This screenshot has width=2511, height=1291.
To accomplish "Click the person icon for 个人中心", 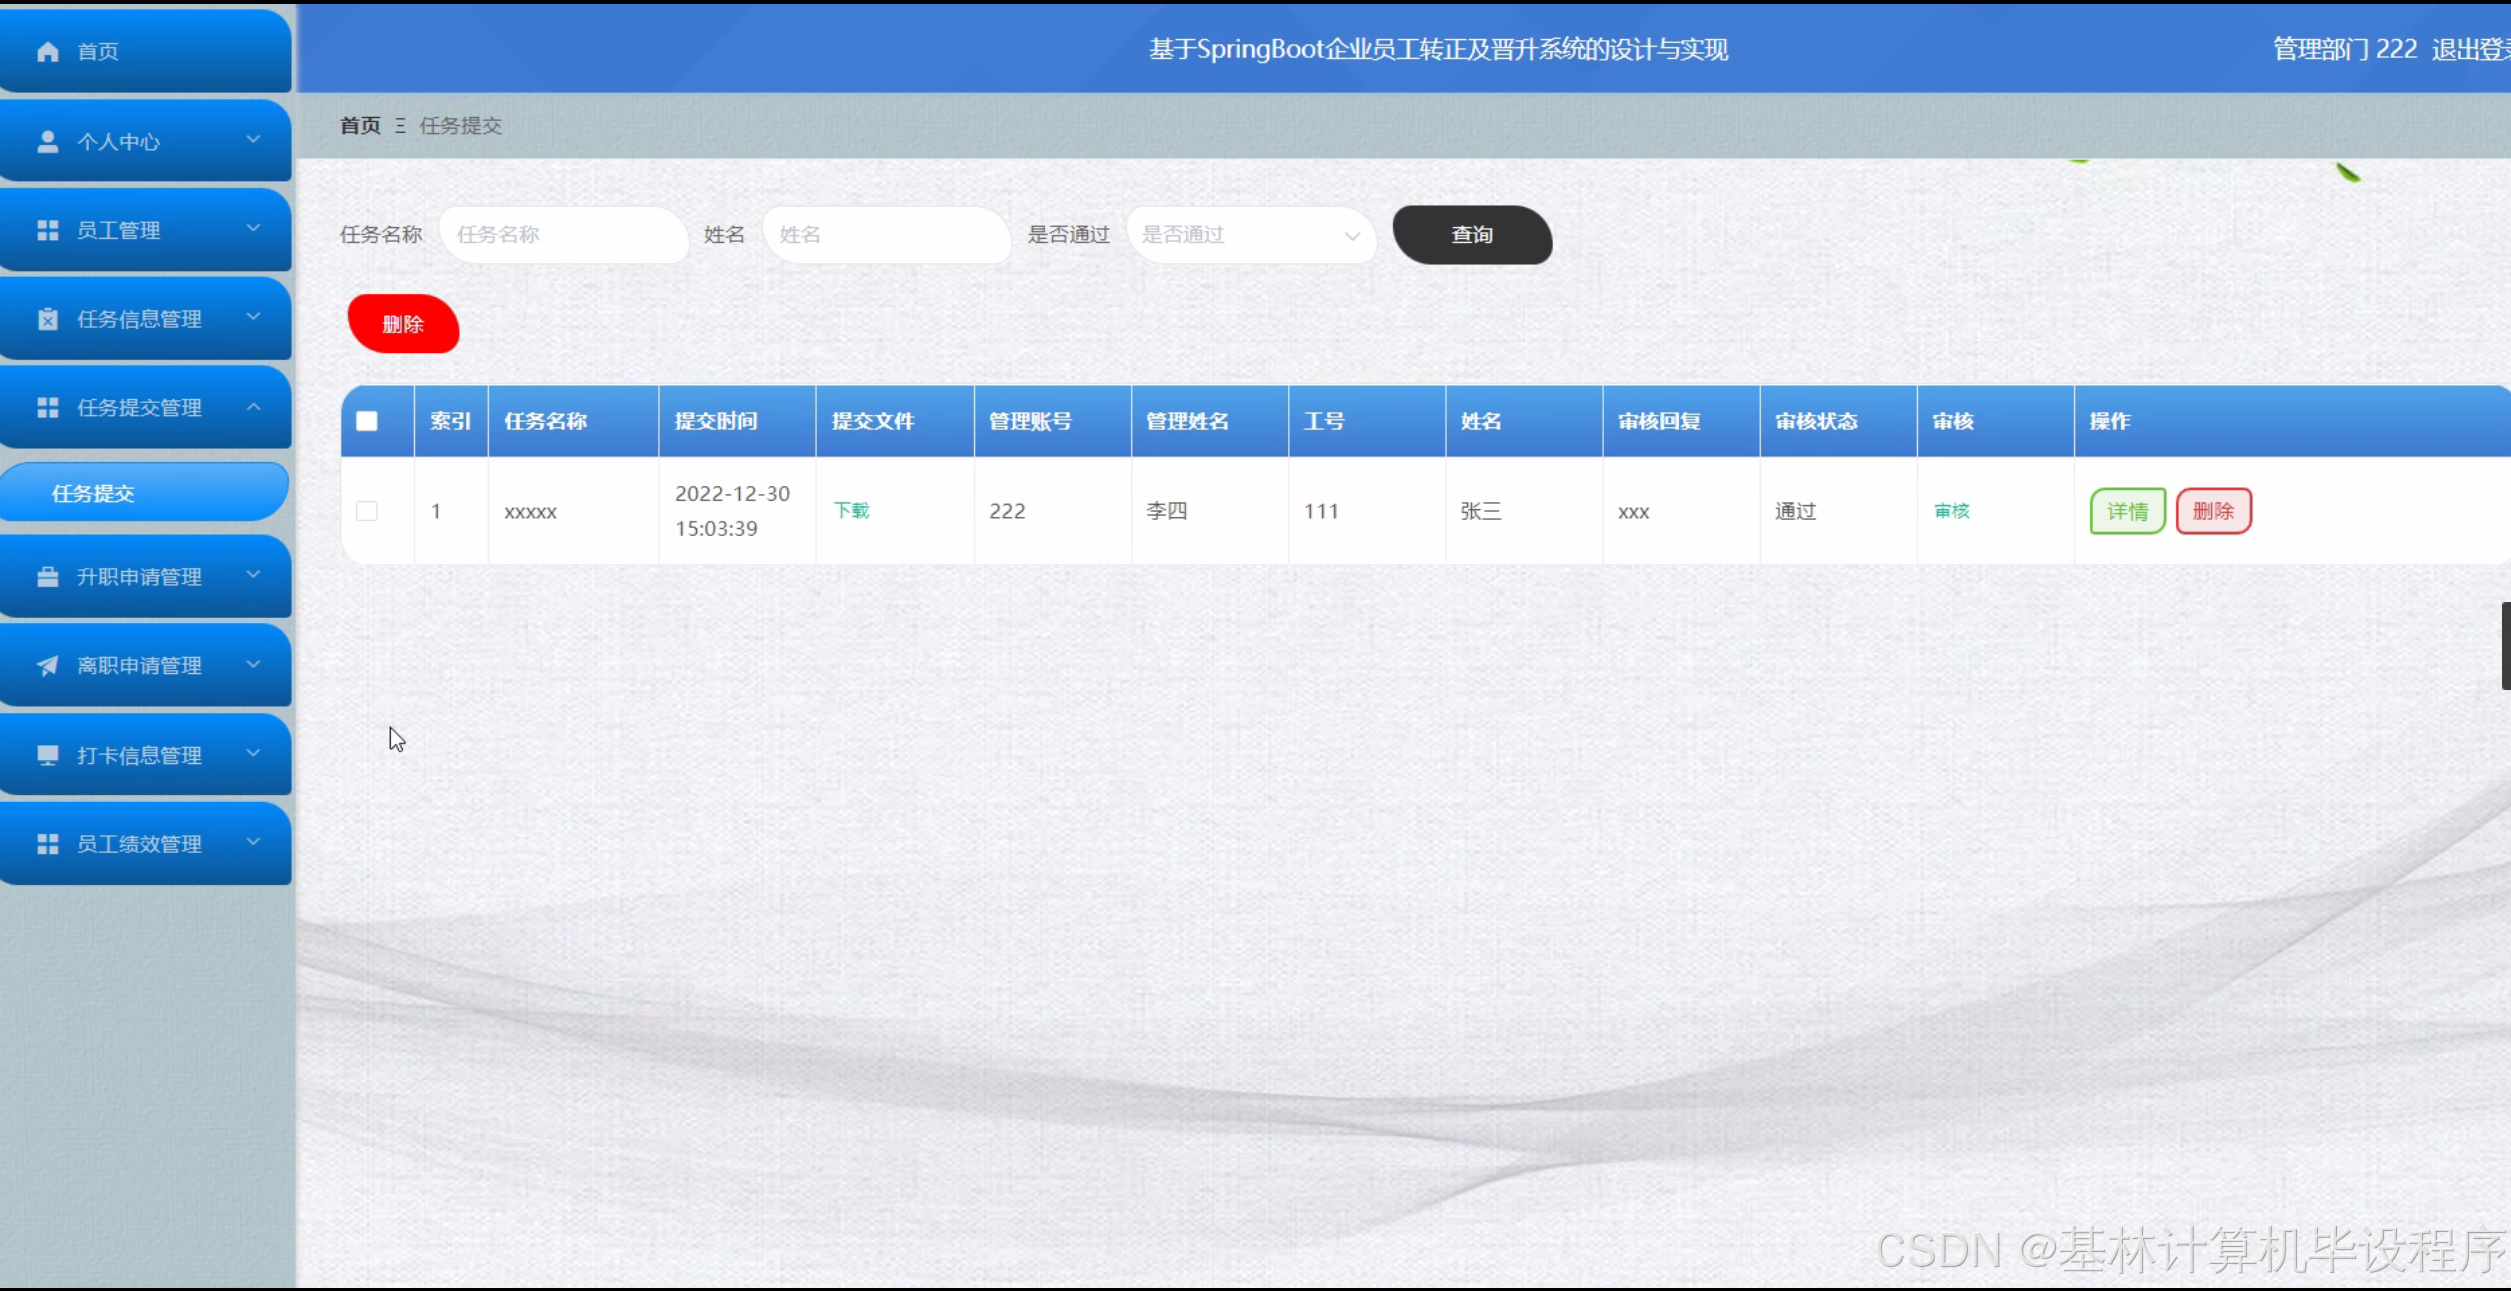I will [47, 142].
